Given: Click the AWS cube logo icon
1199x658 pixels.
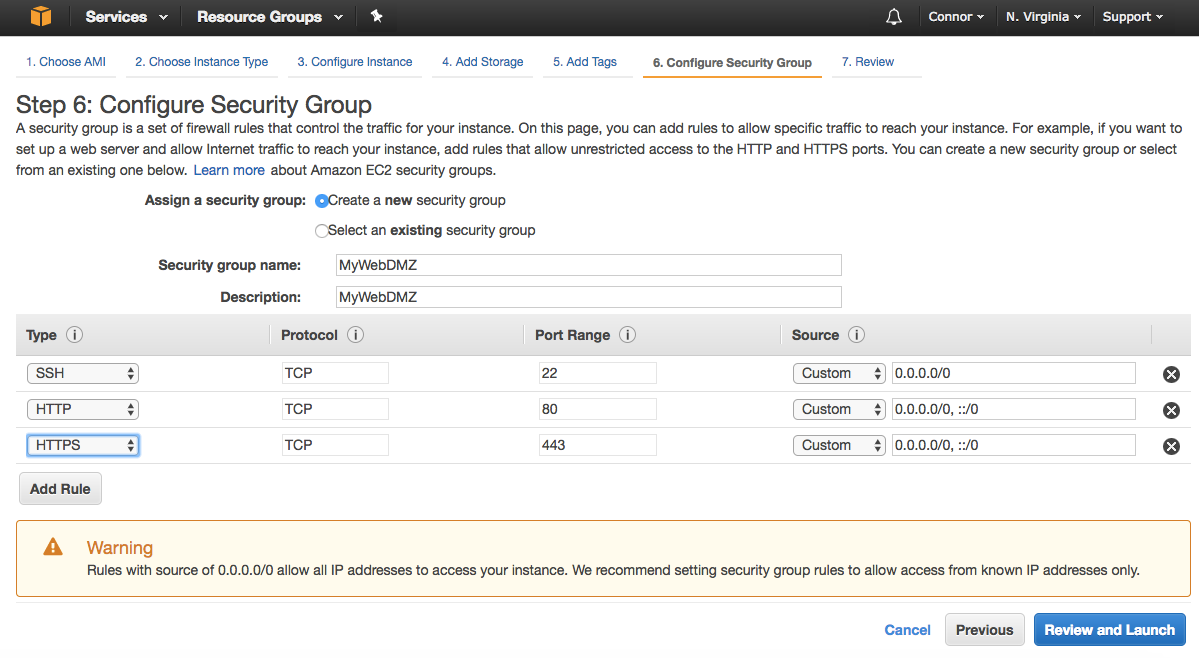Looking at the screenshot, I should click(40, 17).
